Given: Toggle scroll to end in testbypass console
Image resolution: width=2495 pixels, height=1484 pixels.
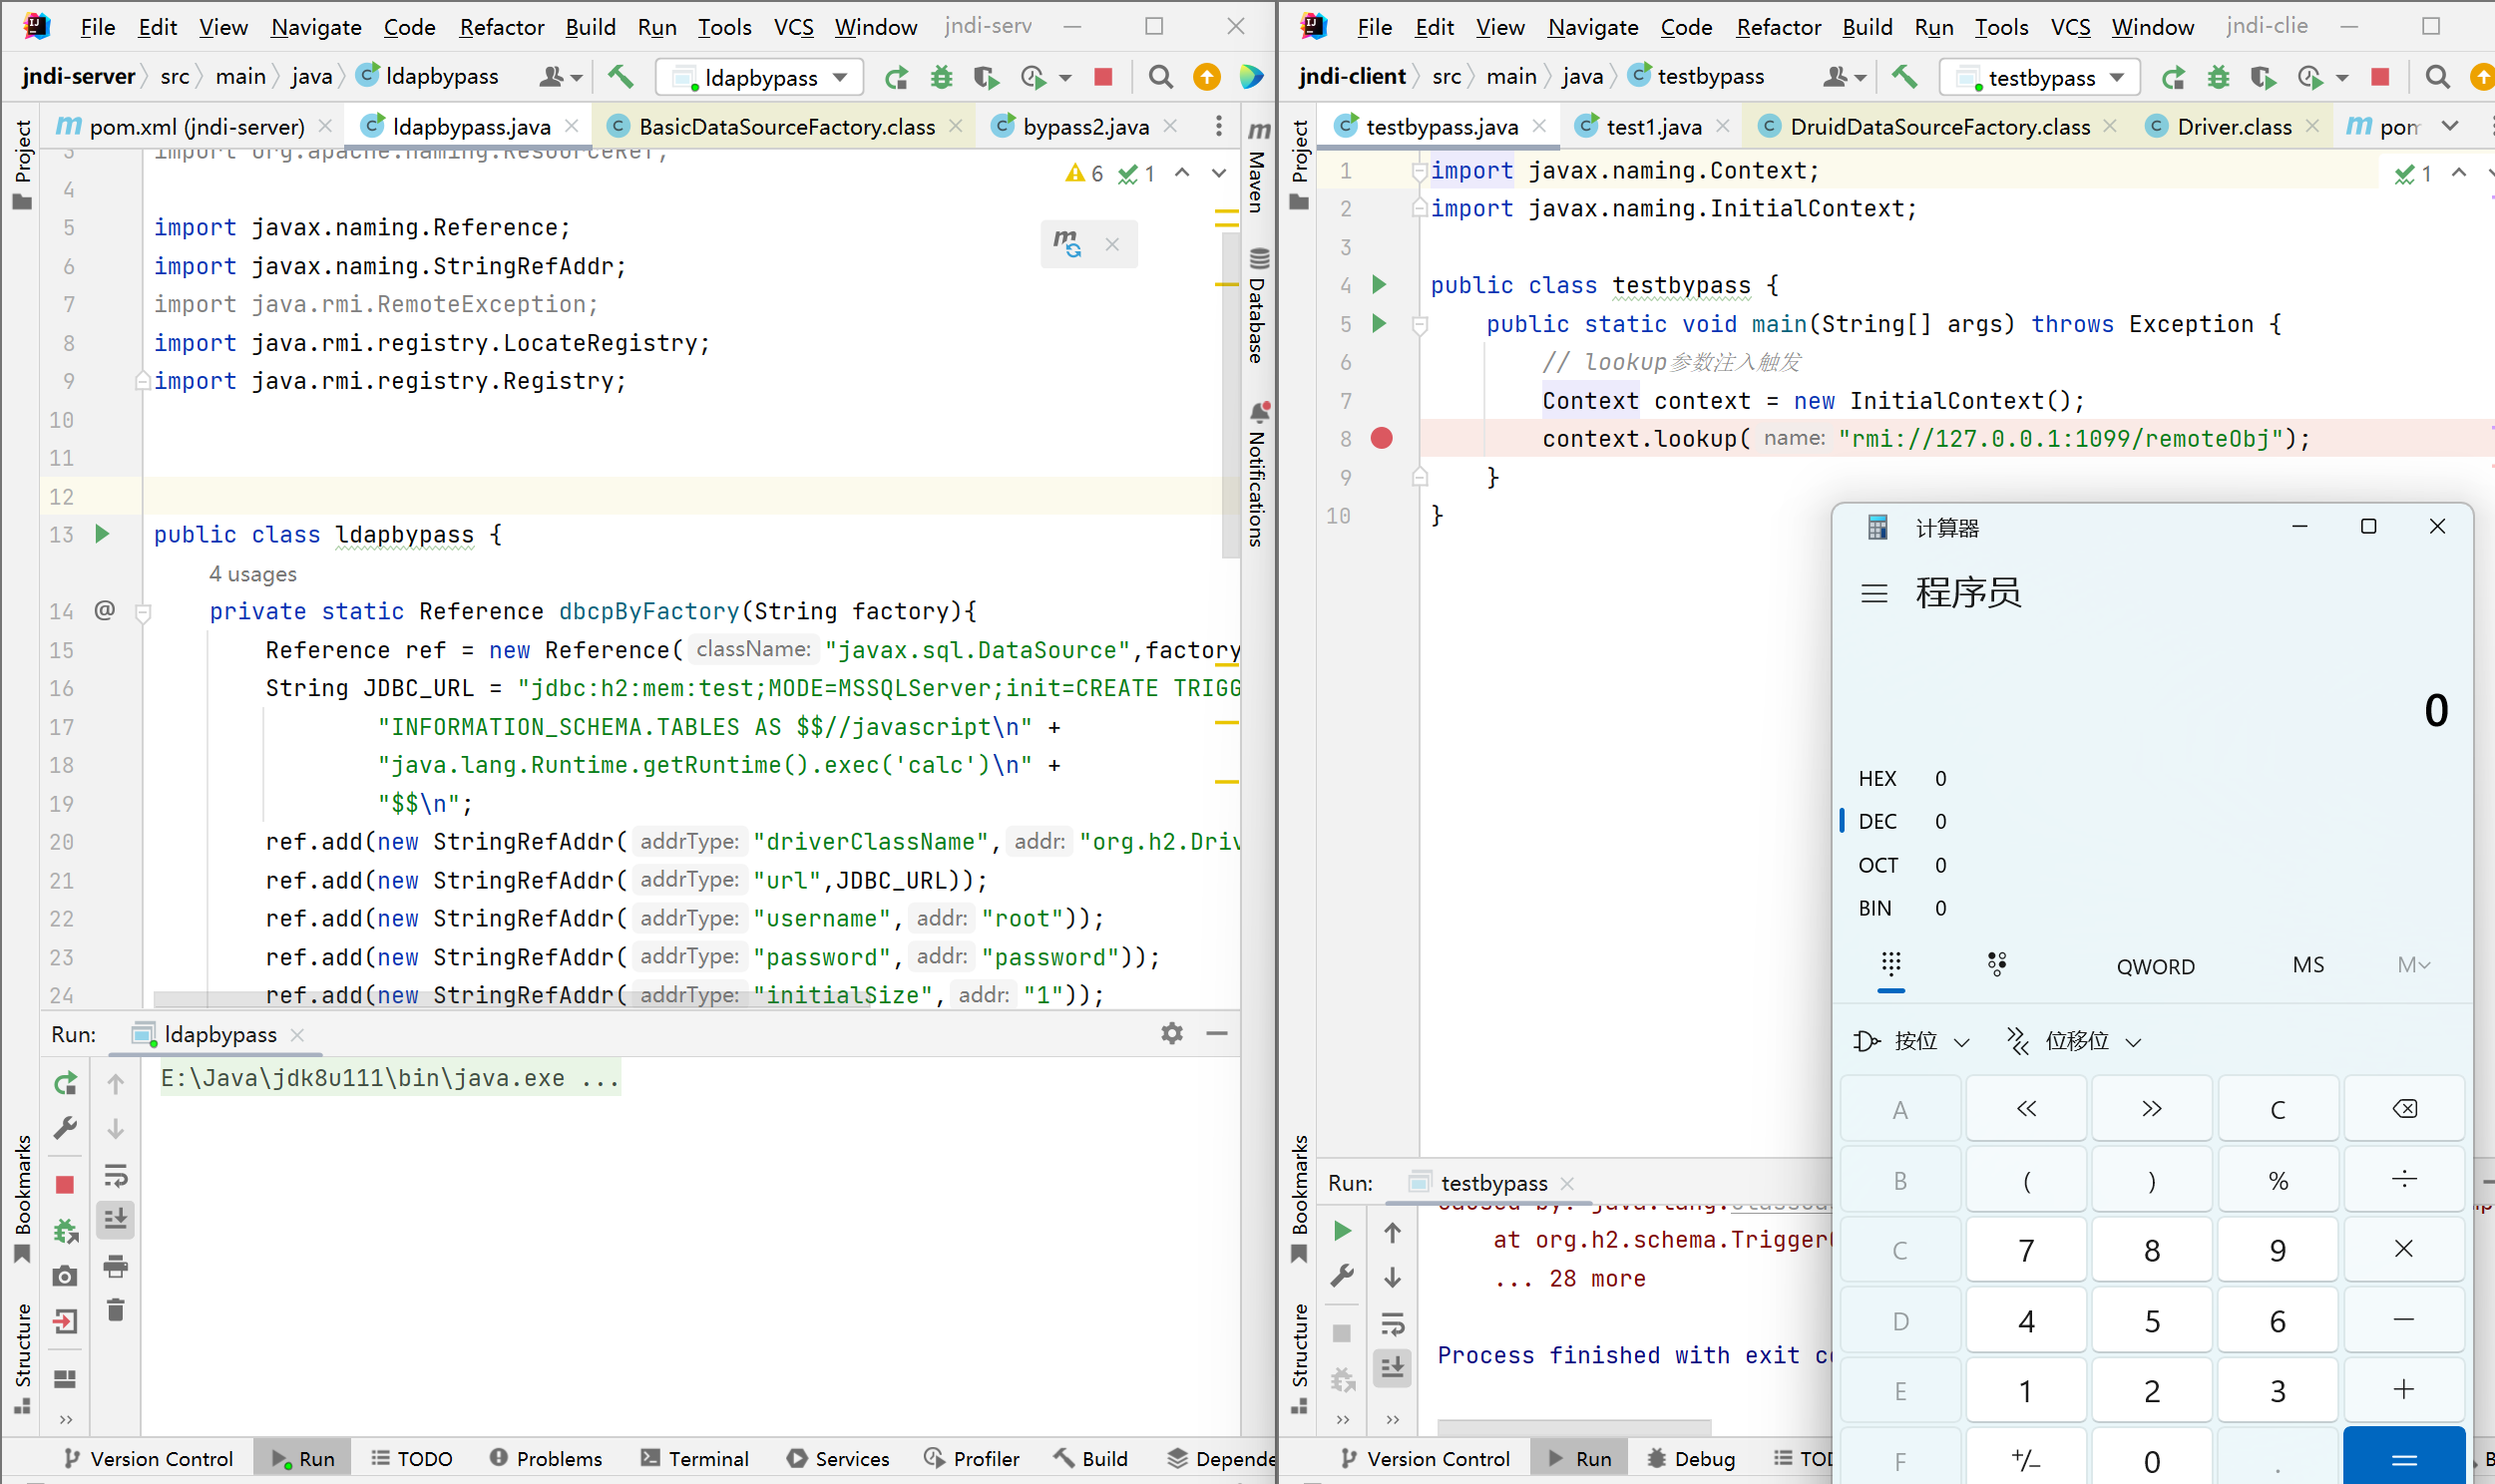Looking at the screenshot, I should pyautogui.click(x=1392, y=1367).
